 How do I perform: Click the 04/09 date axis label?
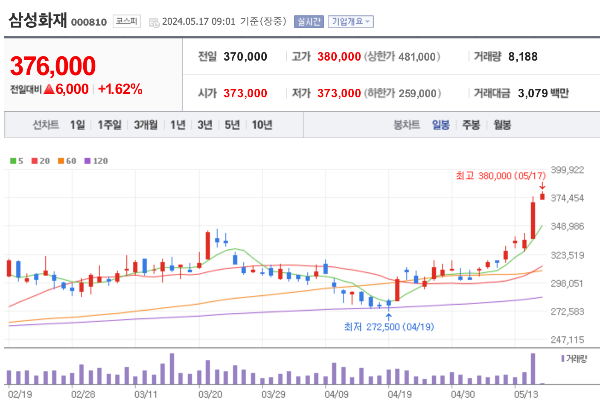(336, 394)
